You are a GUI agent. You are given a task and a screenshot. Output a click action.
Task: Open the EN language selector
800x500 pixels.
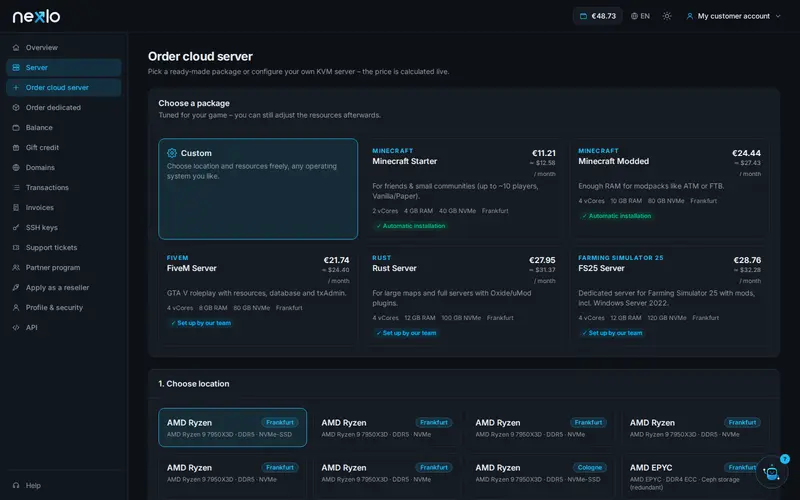coord(640,16)
